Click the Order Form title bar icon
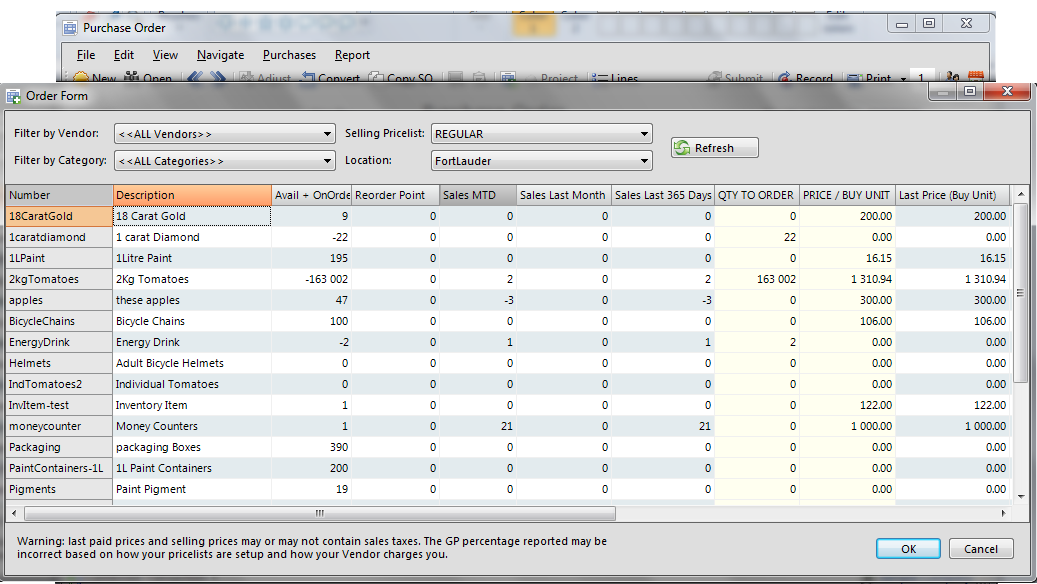Image resolution: width=1037 pixels, height=584 pixels. [14, 96]
